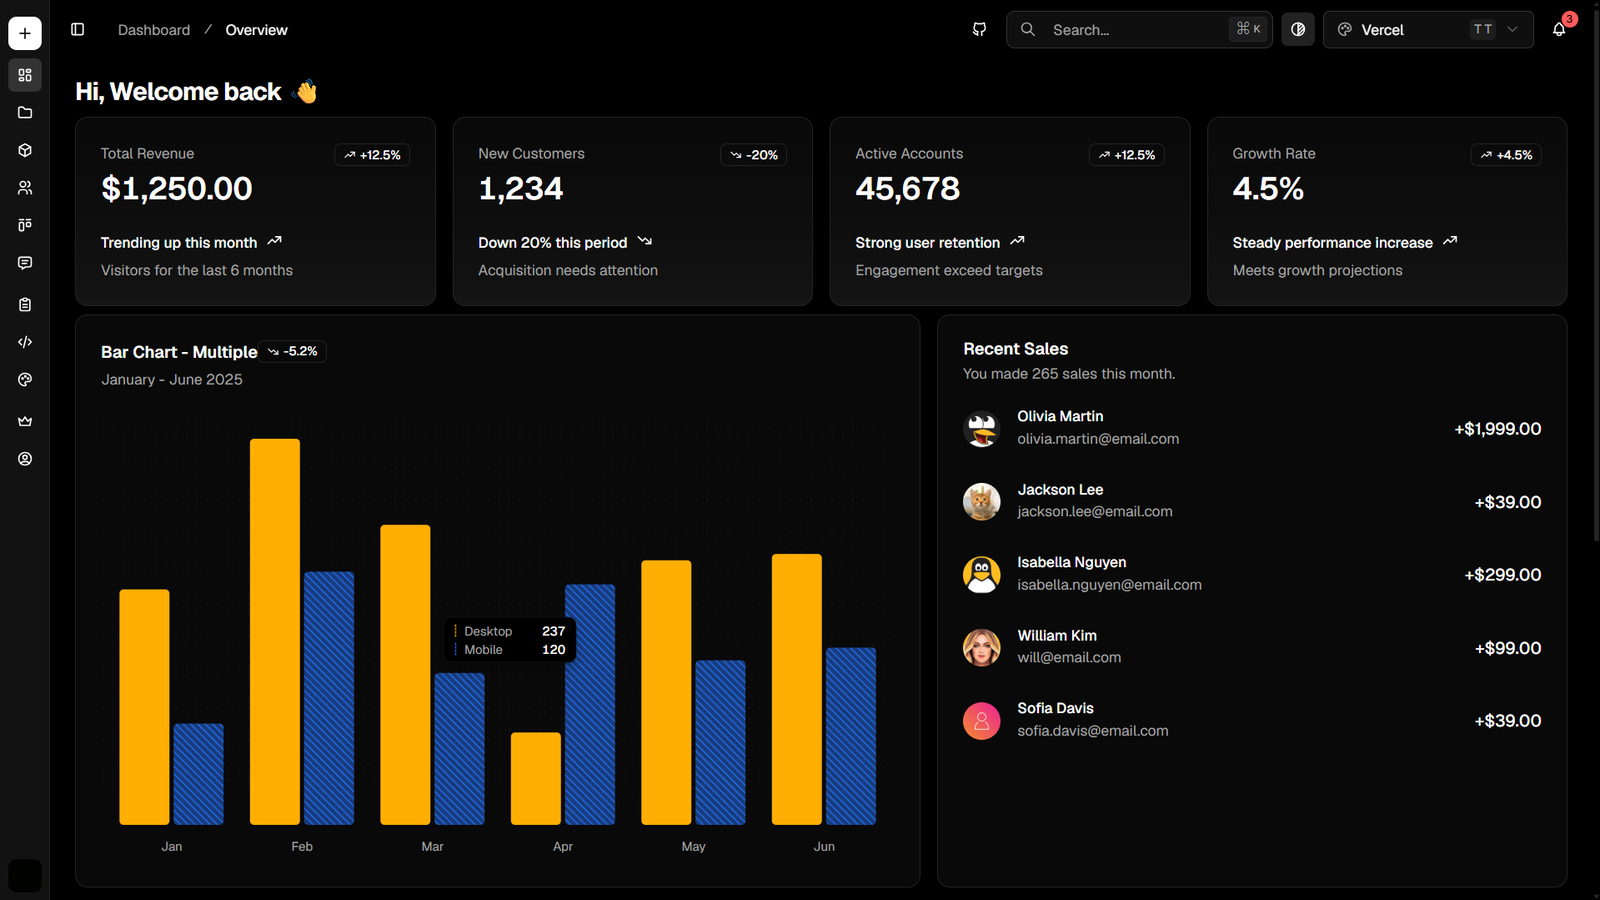
Task: Open the clipboard icon in sidebar
Action: tap(25, 304)
